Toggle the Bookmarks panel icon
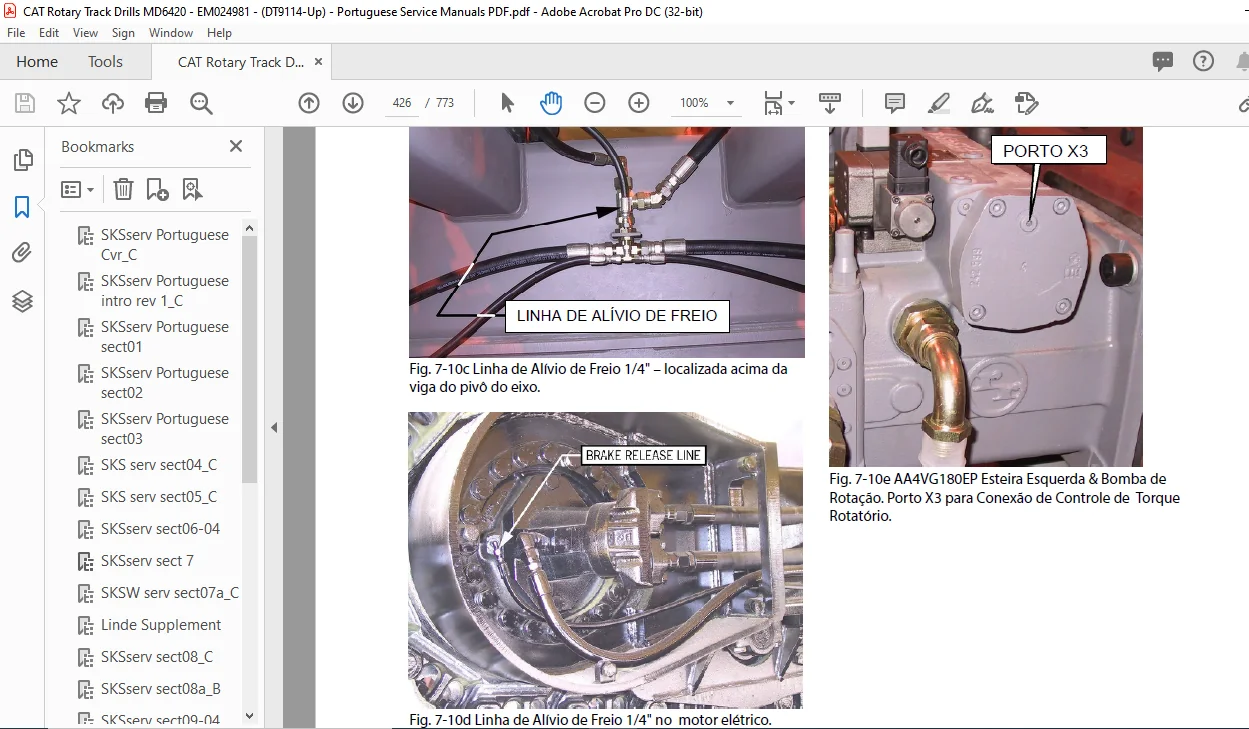 [x=22, y=207]
